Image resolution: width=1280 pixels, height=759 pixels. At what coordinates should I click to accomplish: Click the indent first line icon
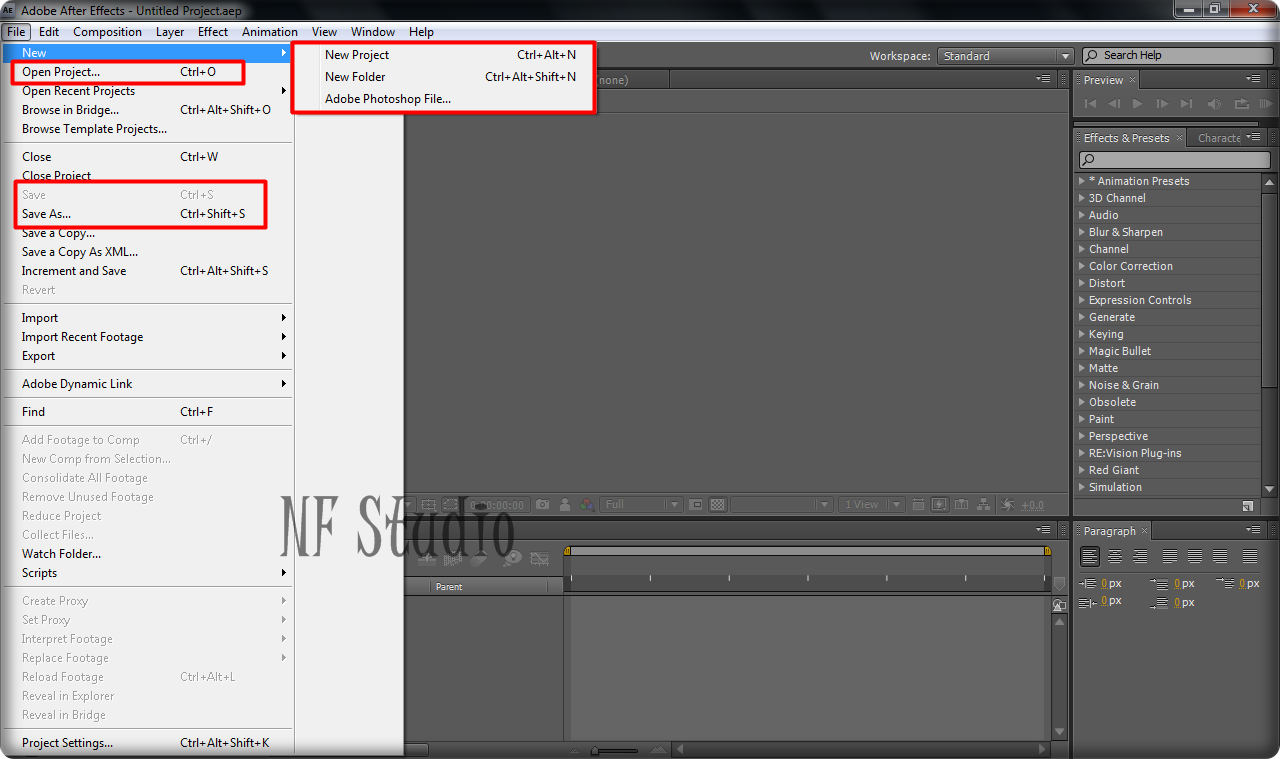[1225, 583]
